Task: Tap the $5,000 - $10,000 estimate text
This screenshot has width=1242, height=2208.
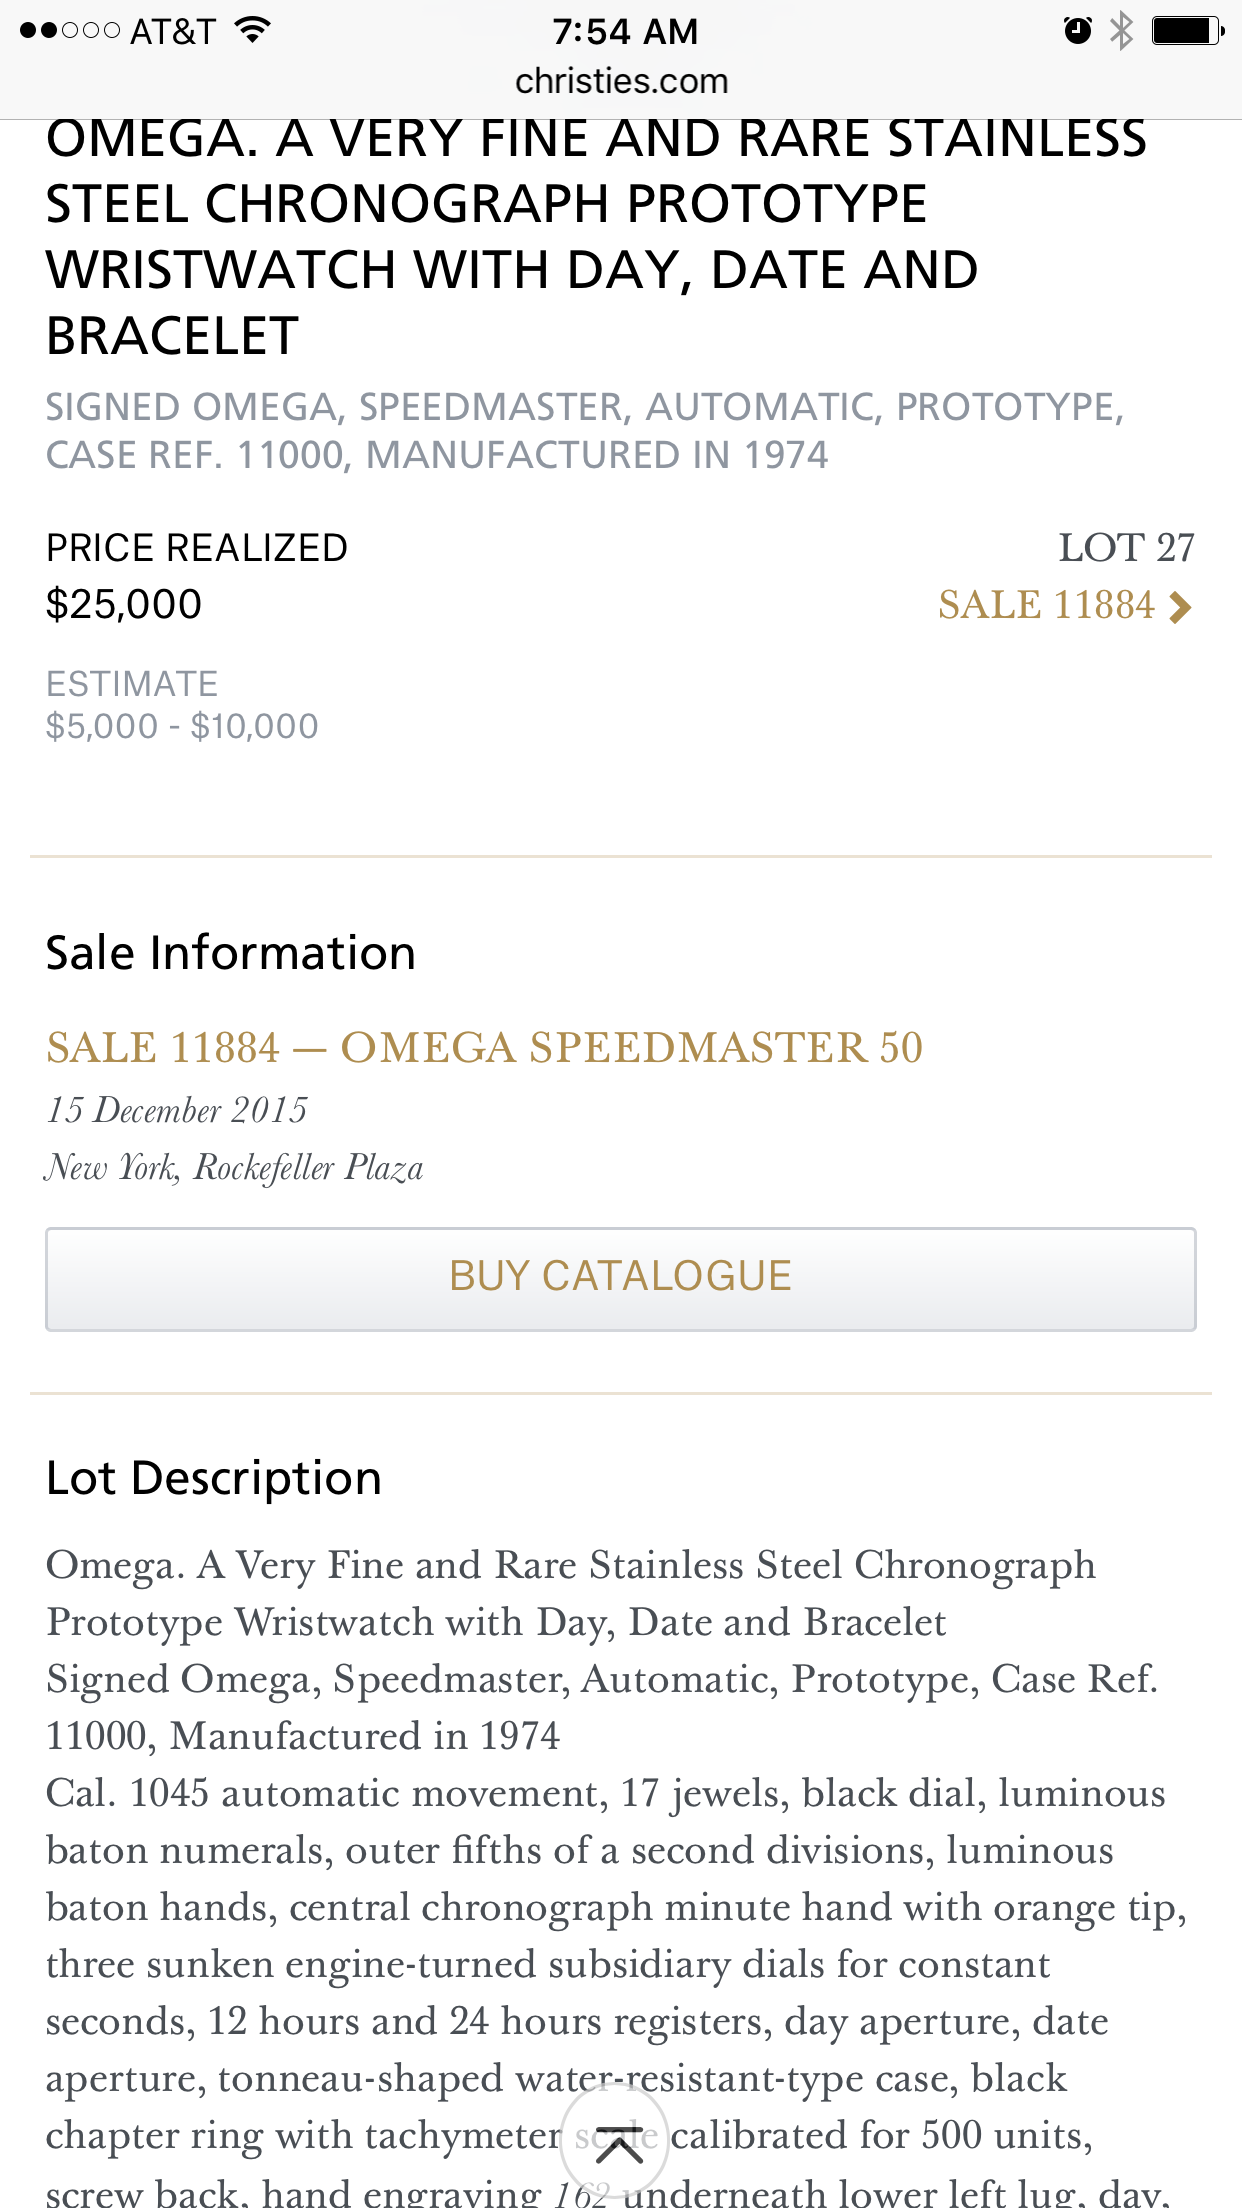Action: click(182, 726)
